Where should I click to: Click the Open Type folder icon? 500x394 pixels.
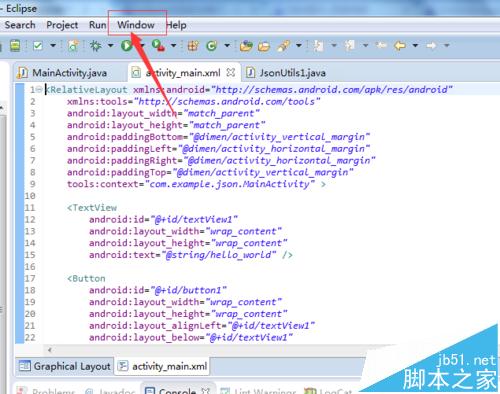(246, 45)
